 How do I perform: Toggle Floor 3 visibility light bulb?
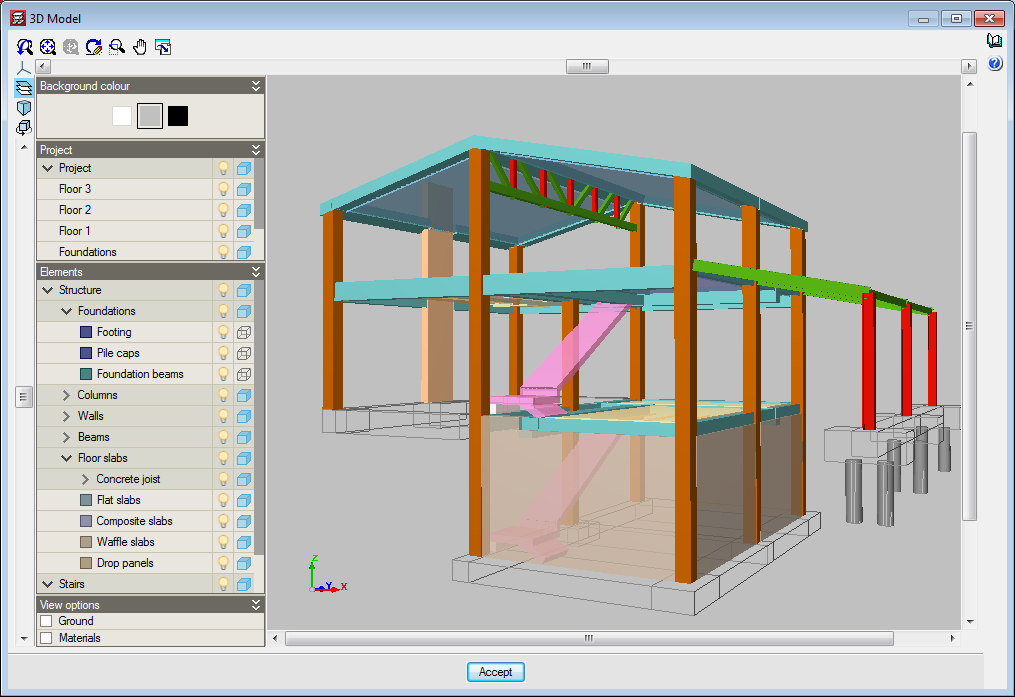point(223,189)
